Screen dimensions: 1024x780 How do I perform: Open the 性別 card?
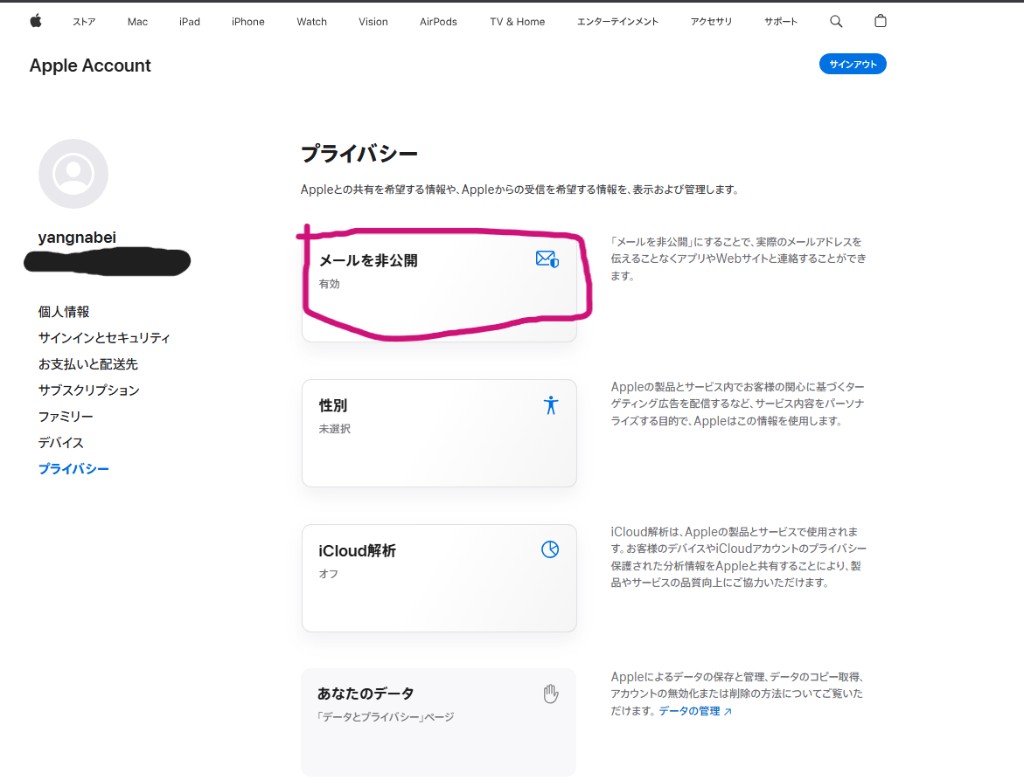(439, 433)
